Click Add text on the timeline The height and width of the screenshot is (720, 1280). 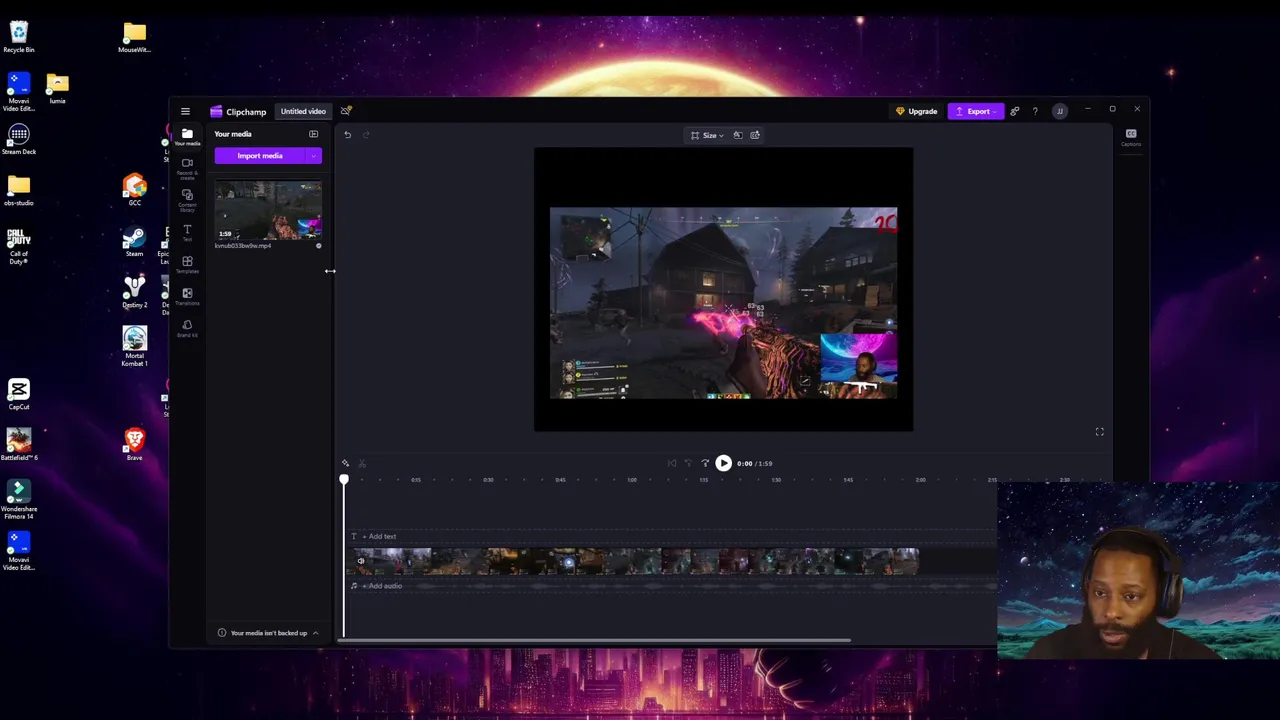379,537
